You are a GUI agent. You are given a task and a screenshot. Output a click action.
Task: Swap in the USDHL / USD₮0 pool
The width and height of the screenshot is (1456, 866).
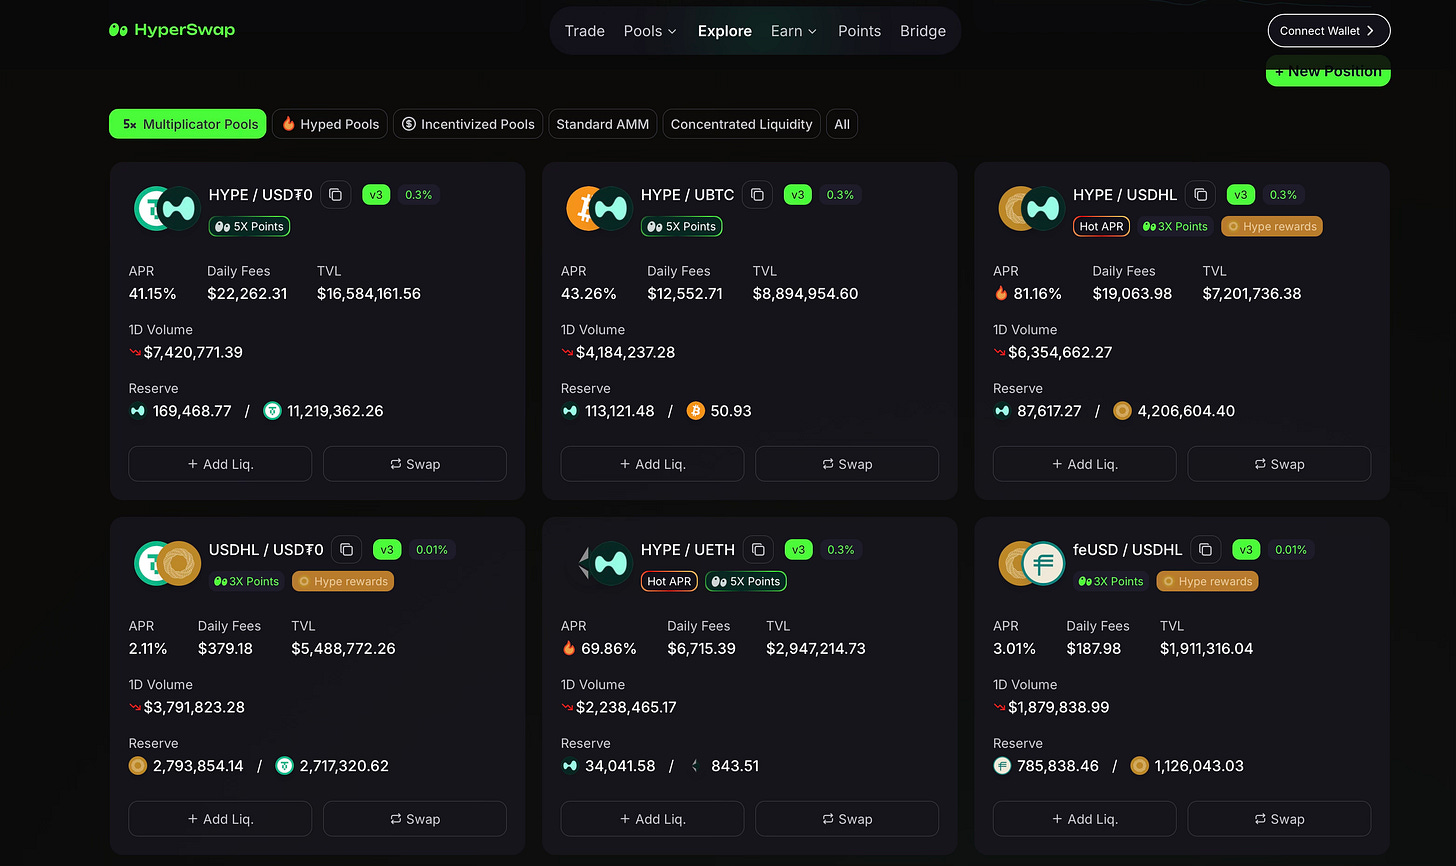[x=415, y=819]
